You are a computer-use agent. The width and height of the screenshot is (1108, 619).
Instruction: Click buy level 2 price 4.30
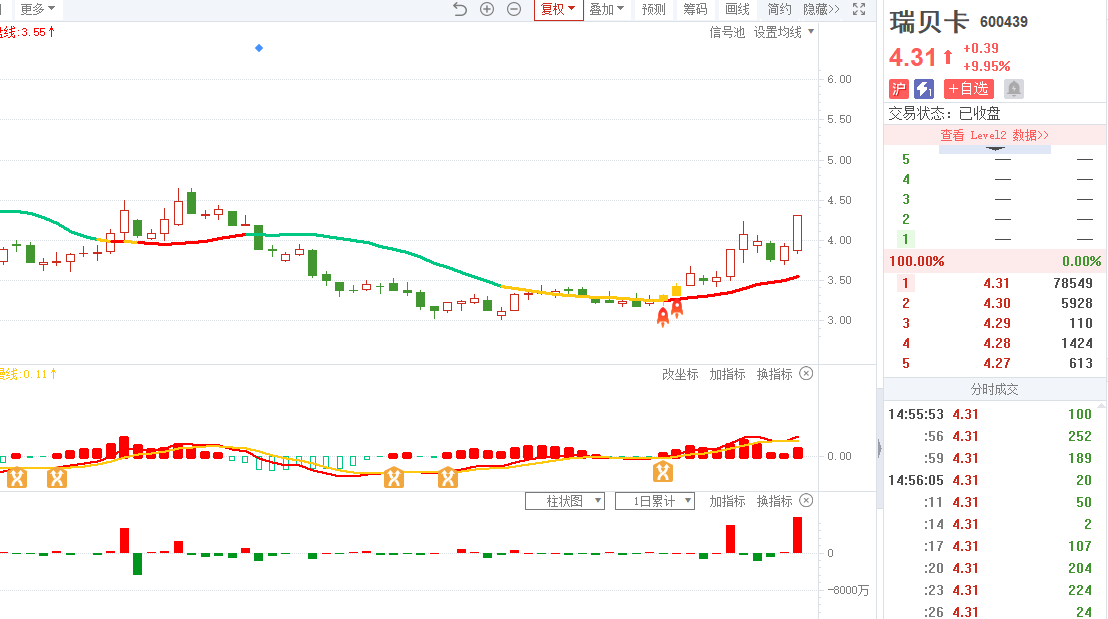pos(996,303)
